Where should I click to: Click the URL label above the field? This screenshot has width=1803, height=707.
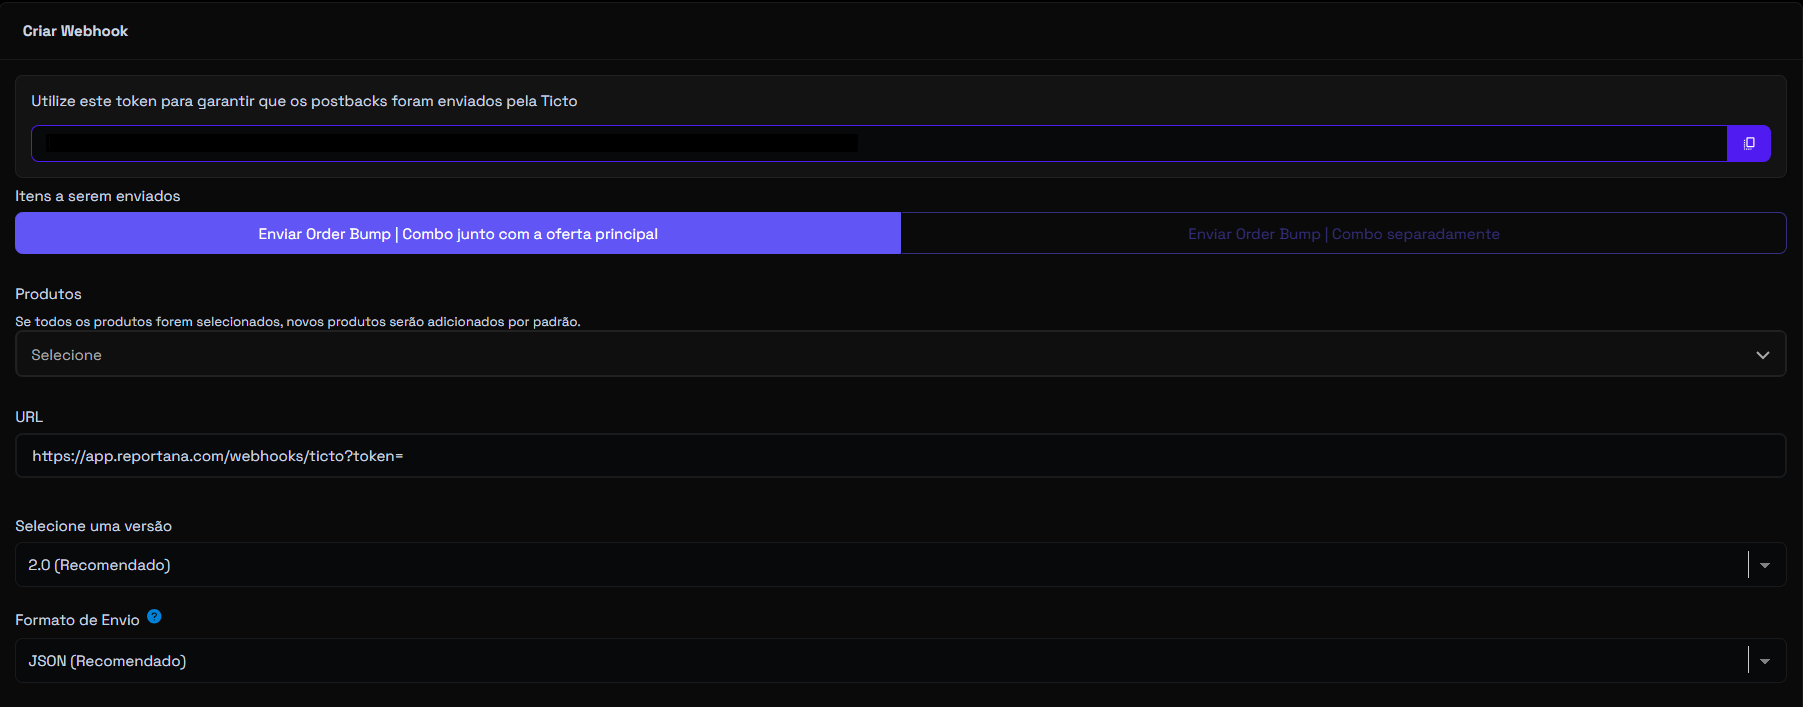(x=29, y=417)
